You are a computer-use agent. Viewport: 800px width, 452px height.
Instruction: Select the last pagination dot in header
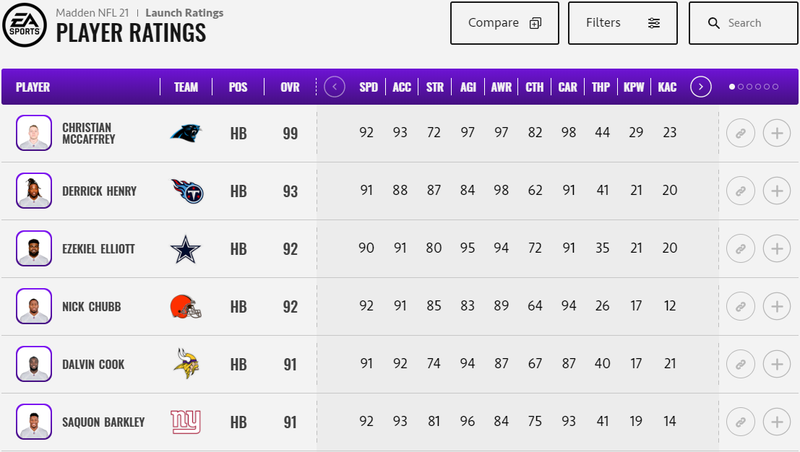click(776, 87)
